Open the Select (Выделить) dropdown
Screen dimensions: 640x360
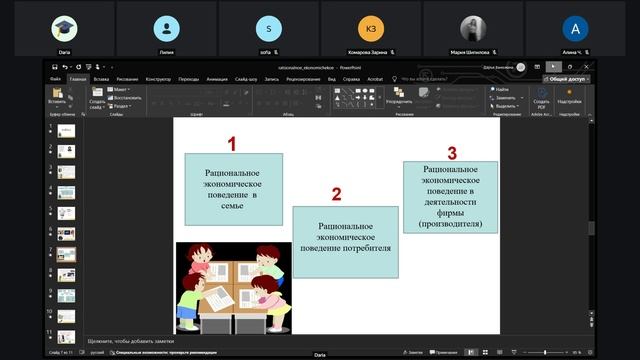504,106
